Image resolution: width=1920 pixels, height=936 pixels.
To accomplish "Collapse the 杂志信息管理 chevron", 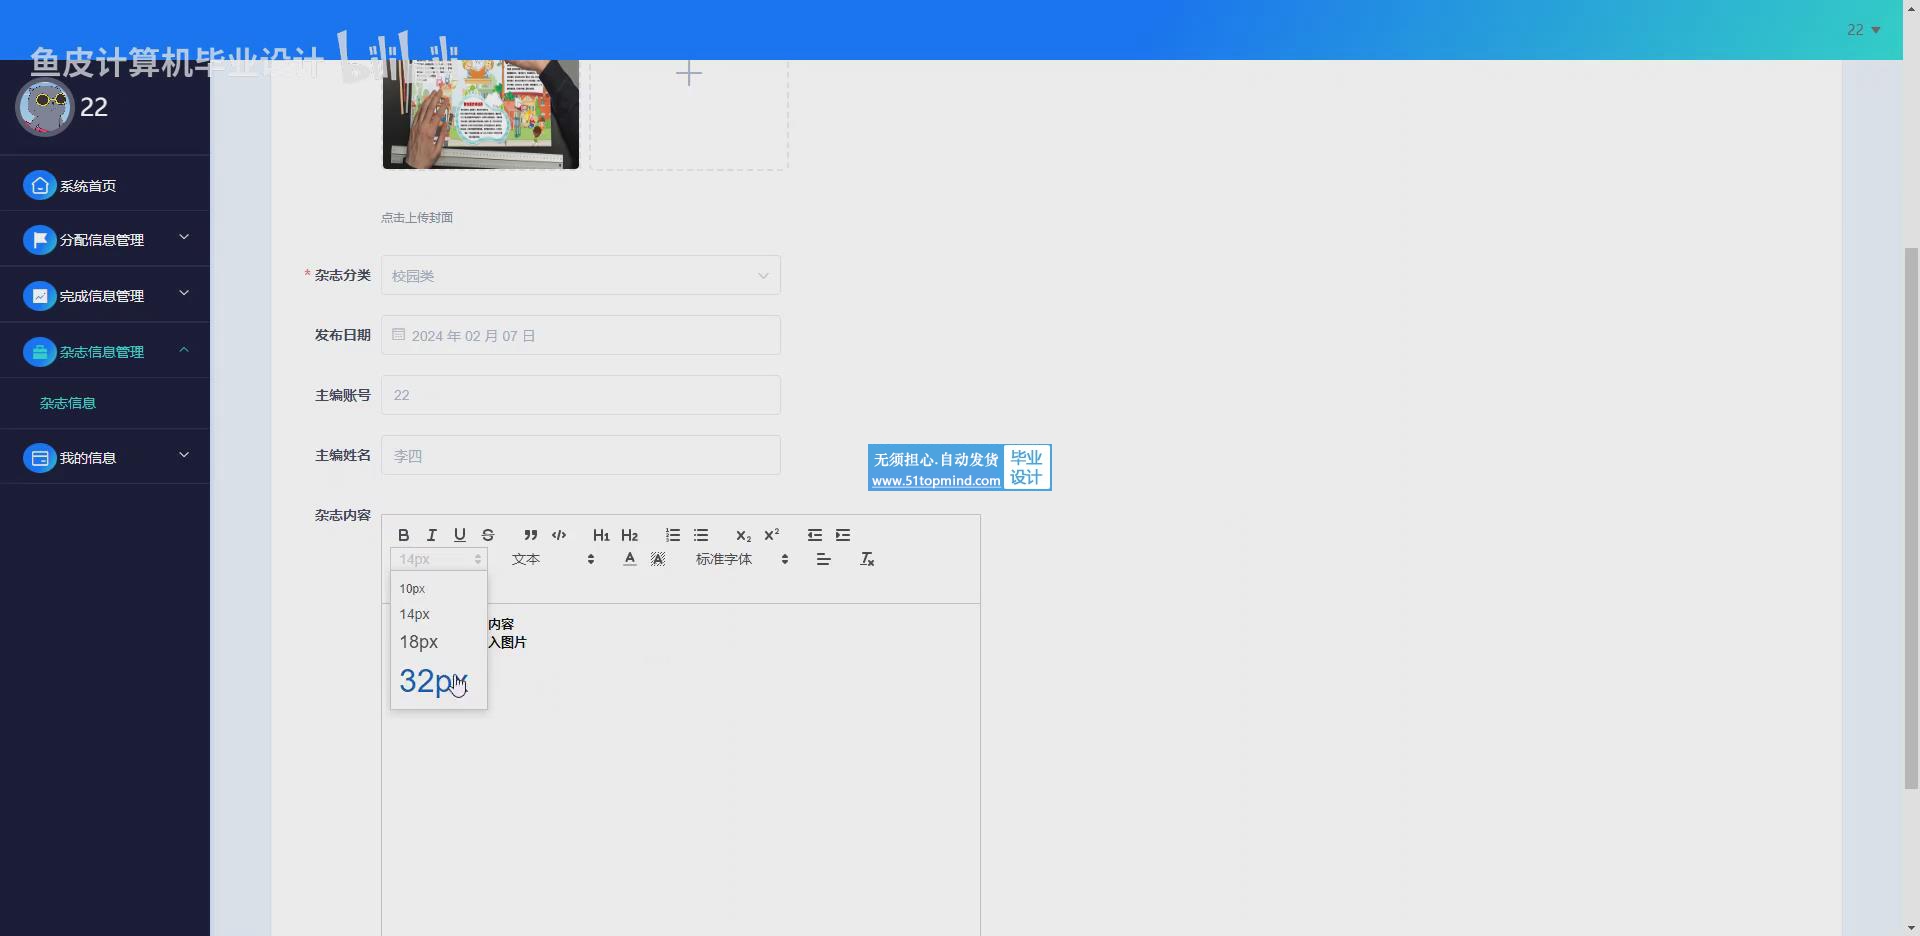I will point(184,350).
